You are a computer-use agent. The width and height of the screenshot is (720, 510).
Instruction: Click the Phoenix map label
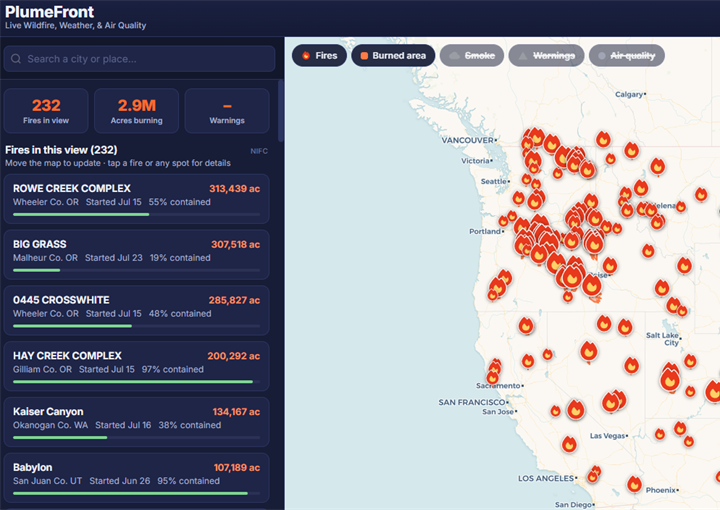pyautogui.click(x=661, y=490)
